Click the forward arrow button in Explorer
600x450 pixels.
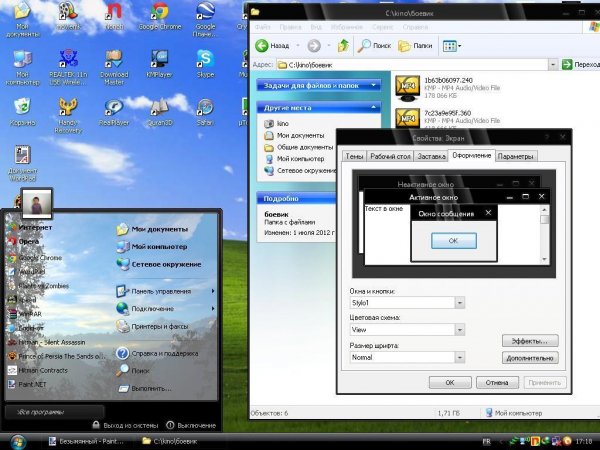pyautogui.click(x=314, y=46)
